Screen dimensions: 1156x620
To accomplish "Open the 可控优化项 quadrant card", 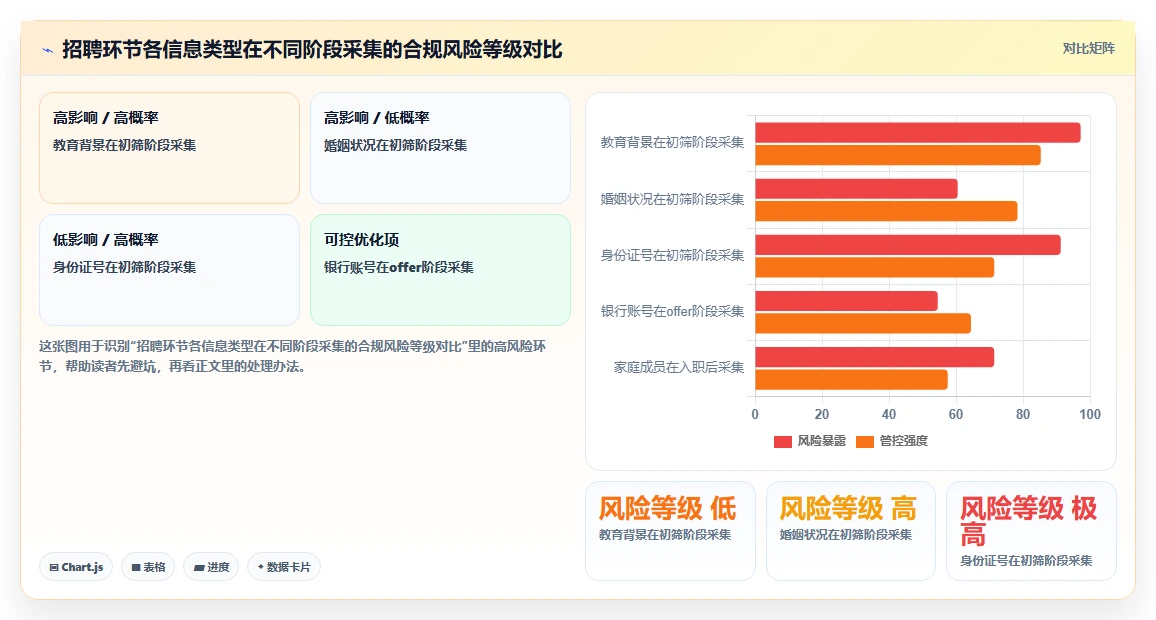I will click(x=440, y=270).
